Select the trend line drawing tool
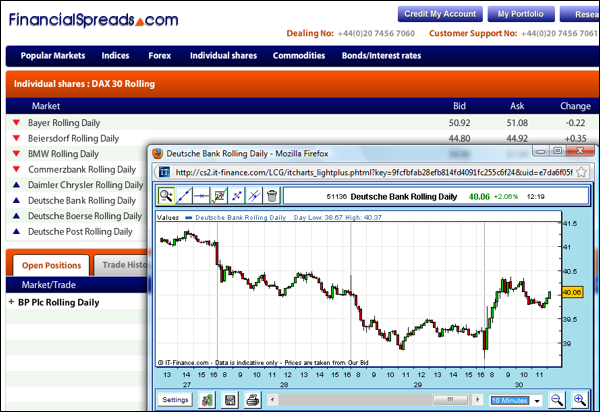Viewport: 600px width, 412px height. coord(184,196)
